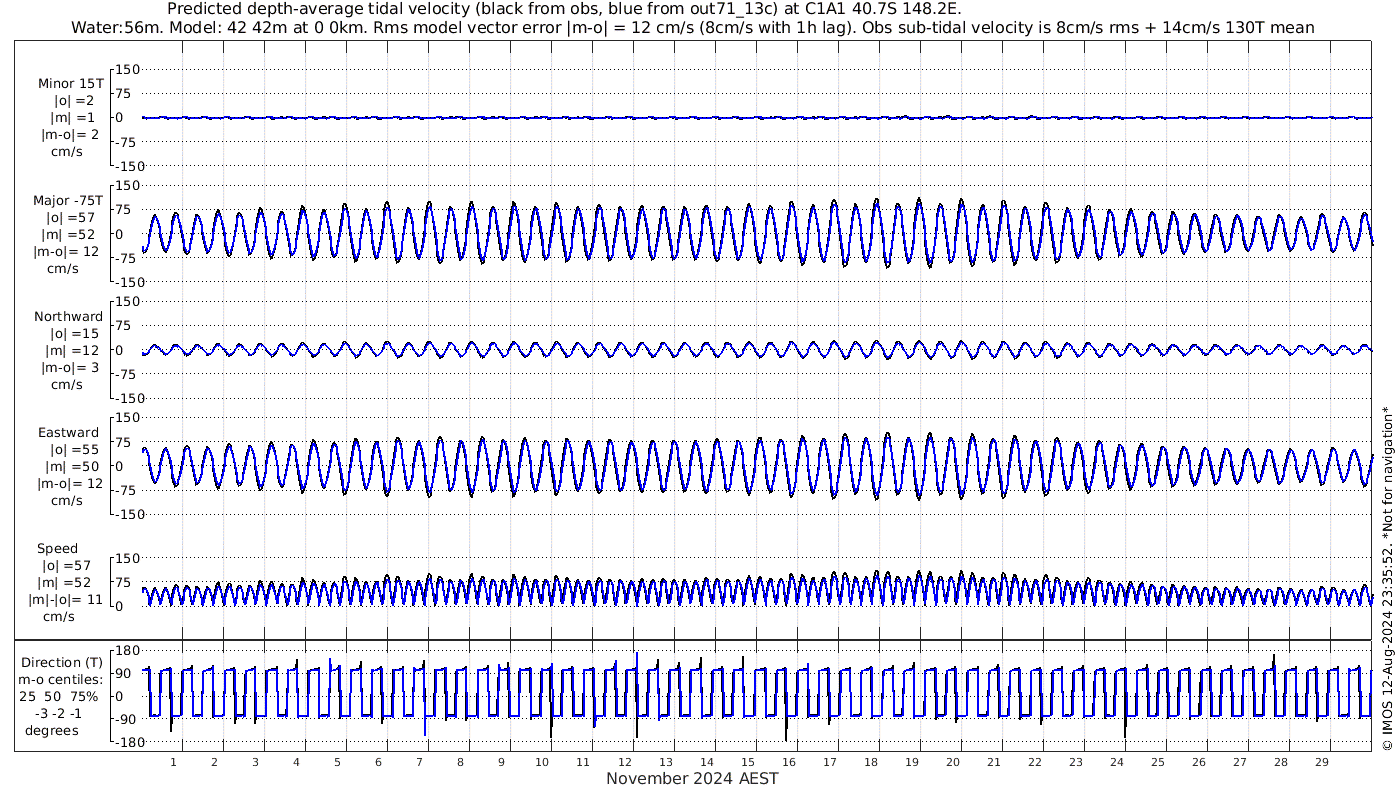Click the 'Speed' panel label

[x=57, y=549]
